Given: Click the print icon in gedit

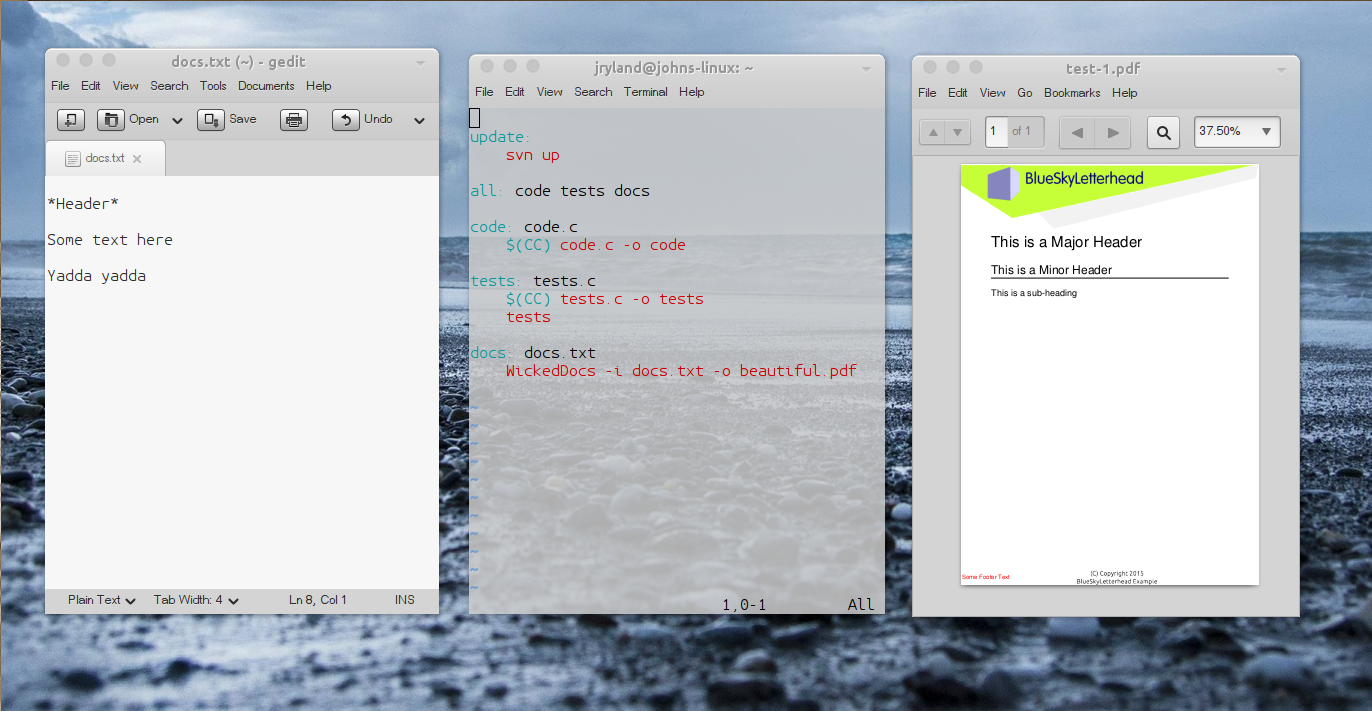Looking at the screenshot, I should point(293,120).
